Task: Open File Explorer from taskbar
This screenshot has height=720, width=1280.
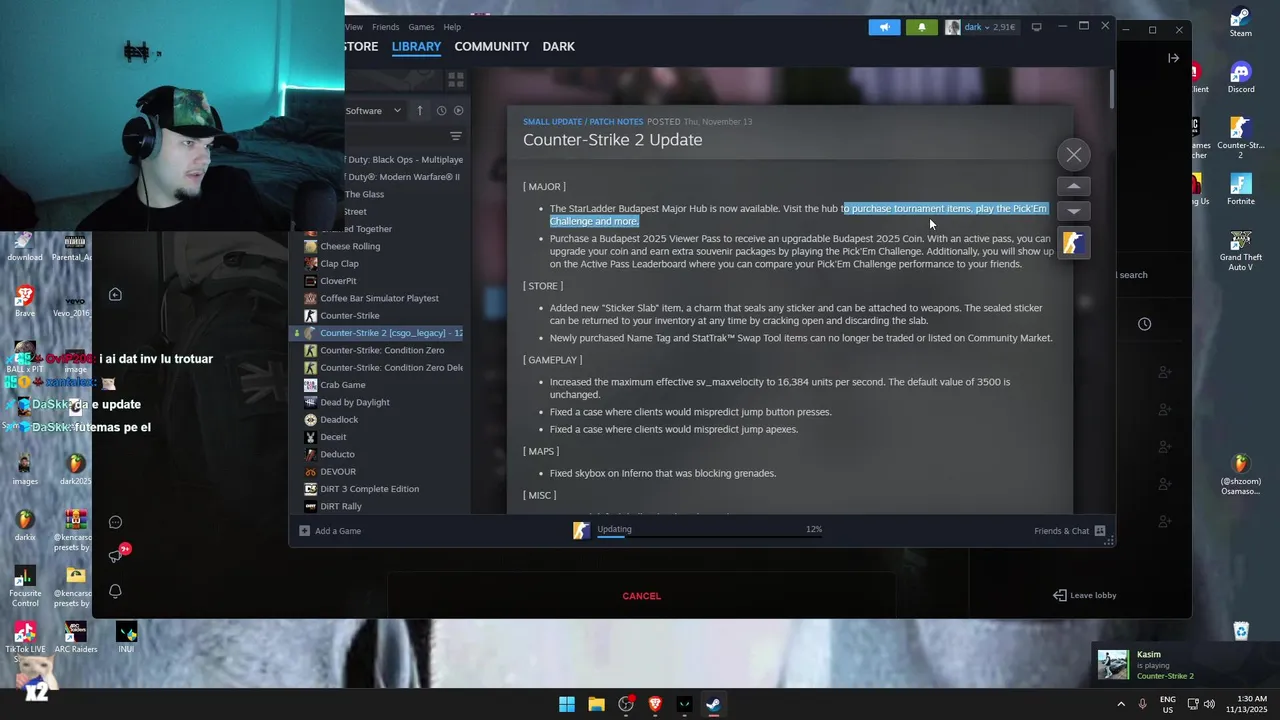Action: click(596, 704)
